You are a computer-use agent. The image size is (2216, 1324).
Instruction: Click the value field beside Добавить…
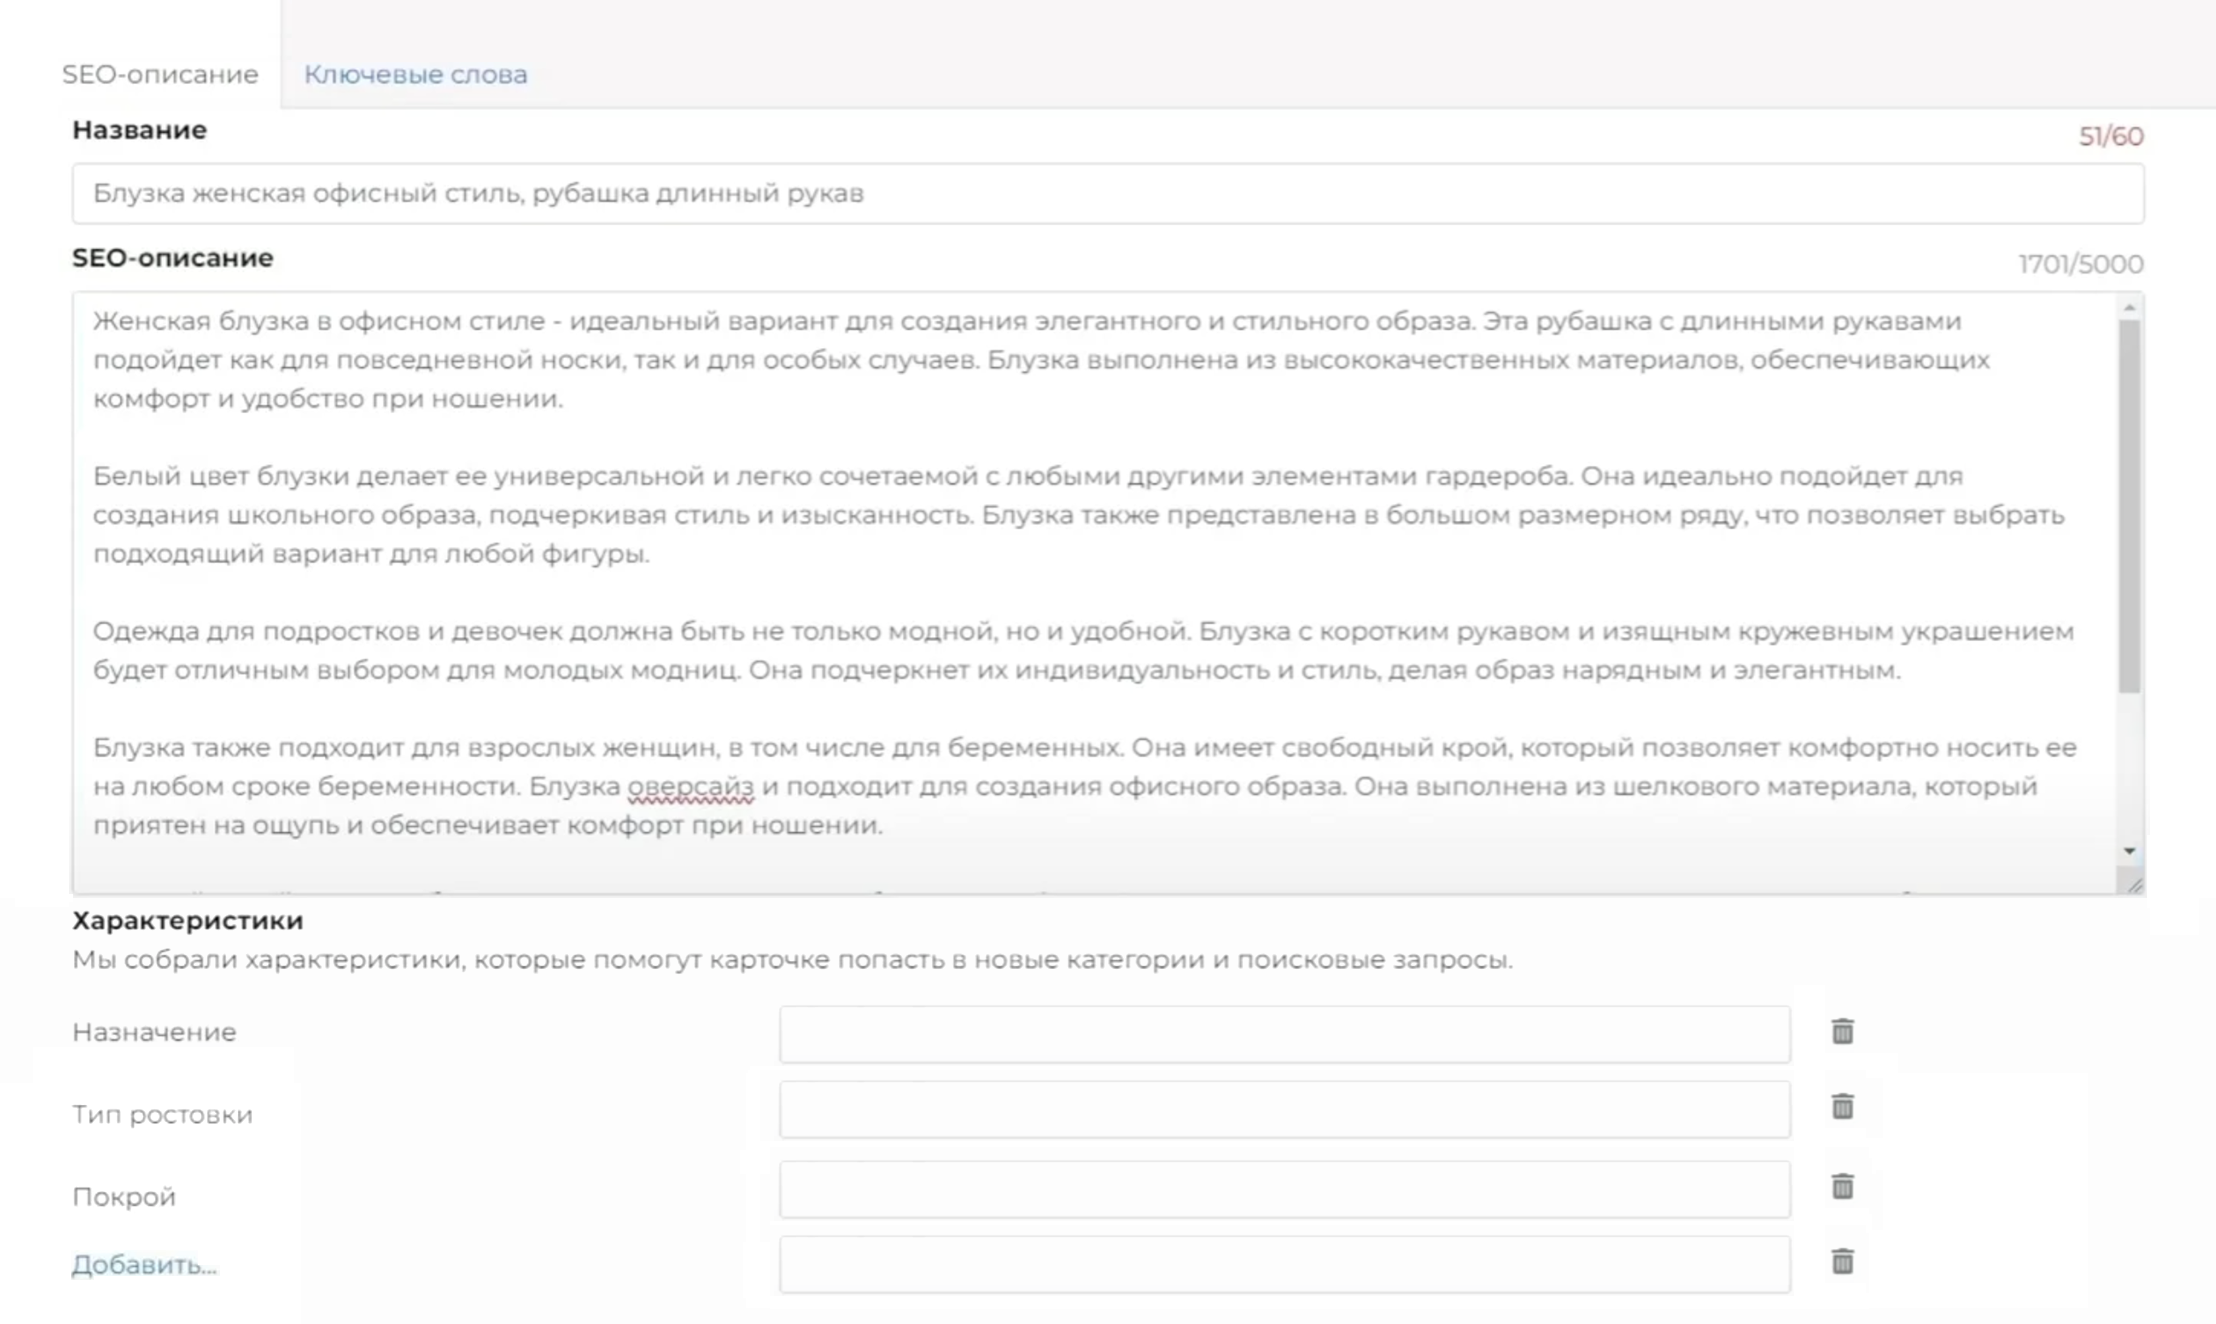[1285, 1264]
